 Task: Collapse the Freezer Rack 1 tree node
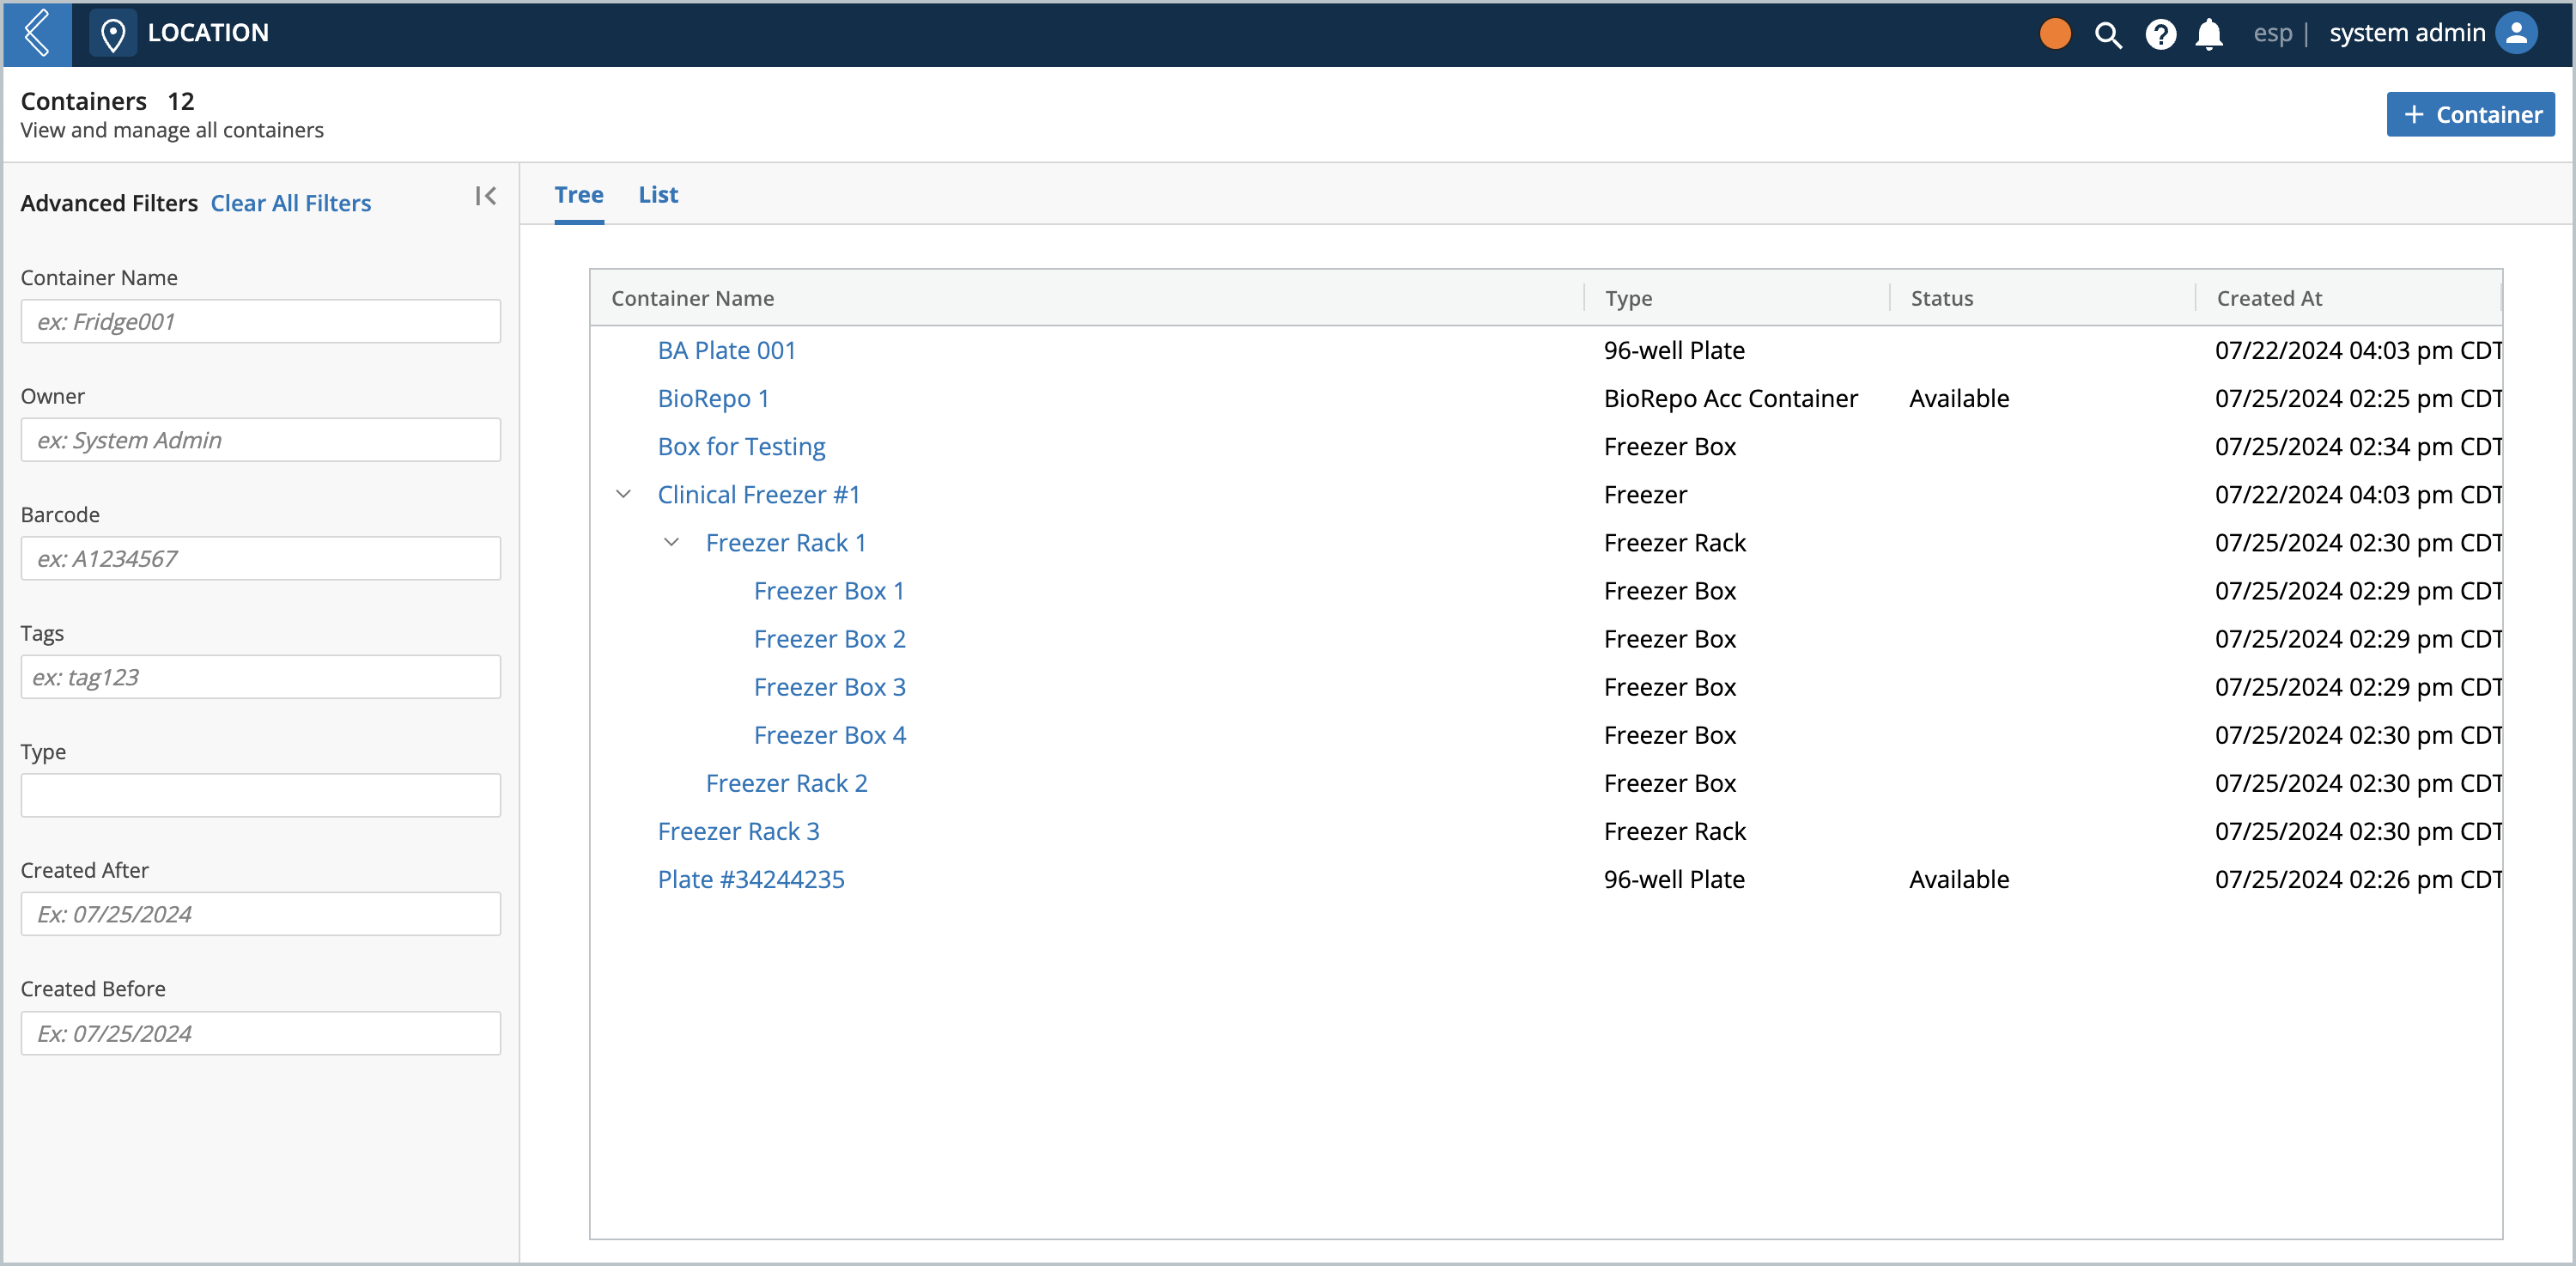pos(671,542)
